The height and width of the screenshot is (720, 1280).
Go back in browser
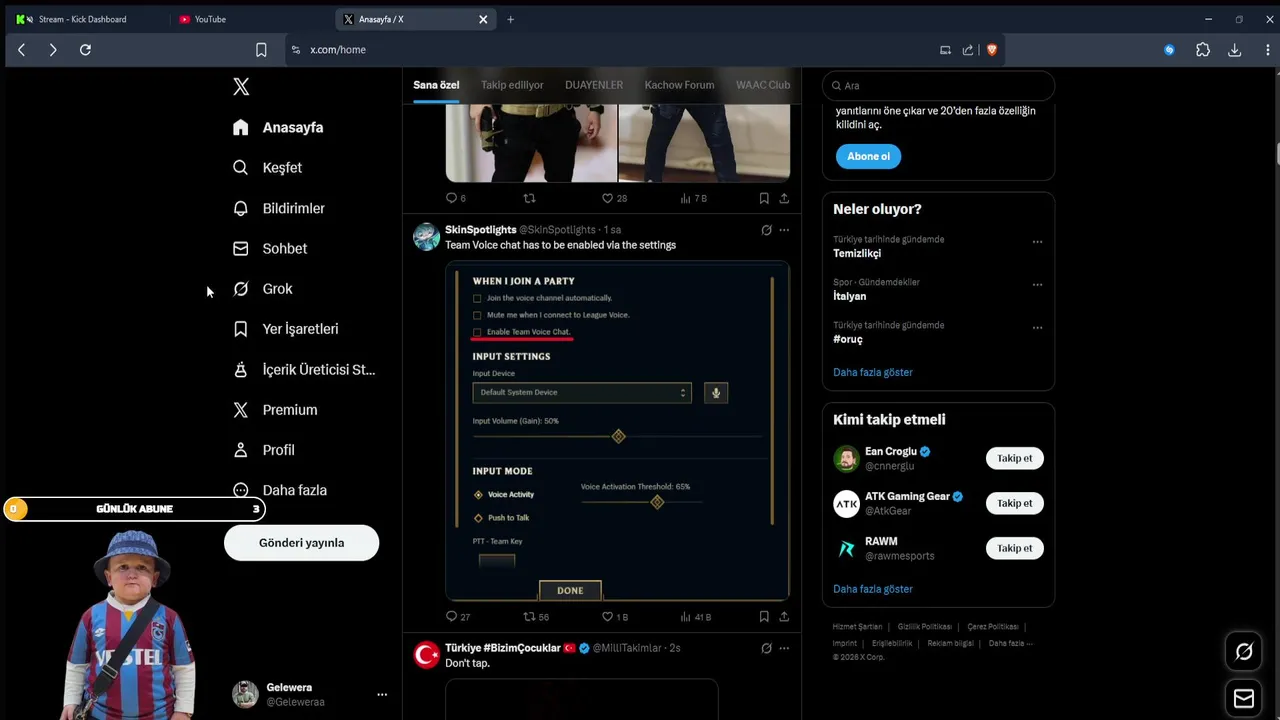(21, 50)
